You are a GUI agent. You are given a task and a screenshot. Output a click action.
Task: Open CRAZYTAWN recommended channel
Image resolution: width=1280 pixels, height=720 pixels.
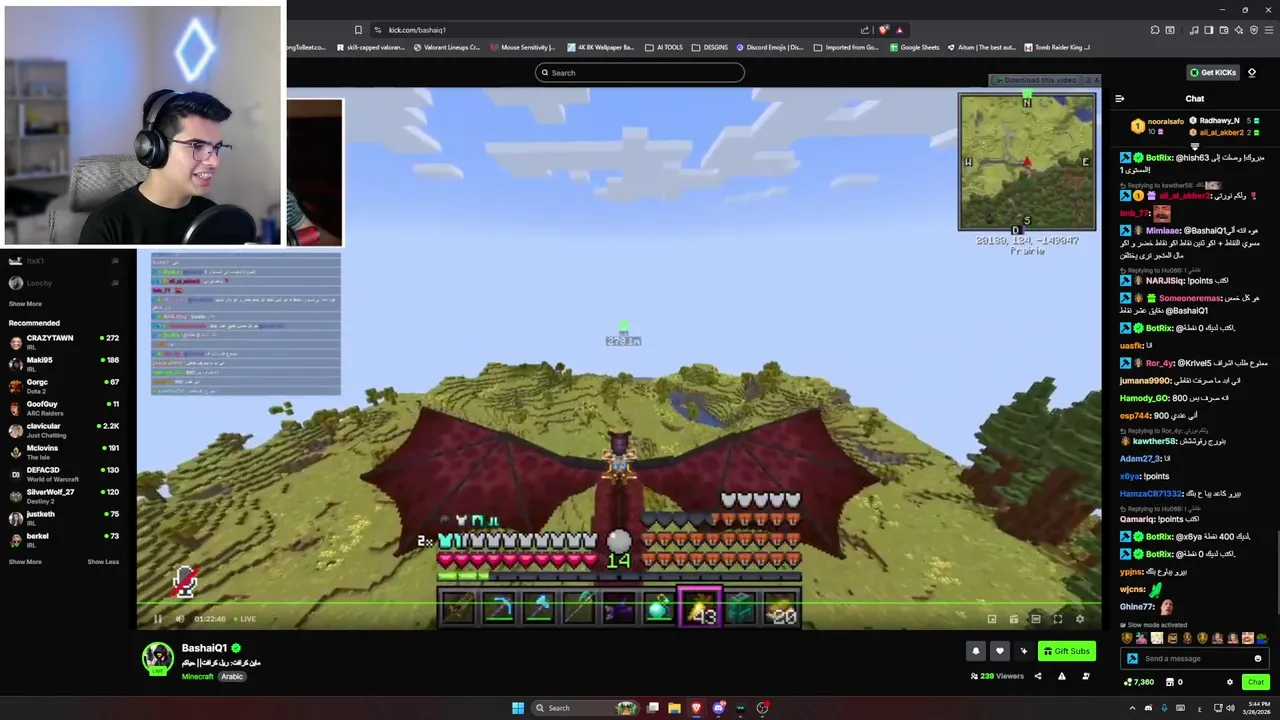pos(64,341)
